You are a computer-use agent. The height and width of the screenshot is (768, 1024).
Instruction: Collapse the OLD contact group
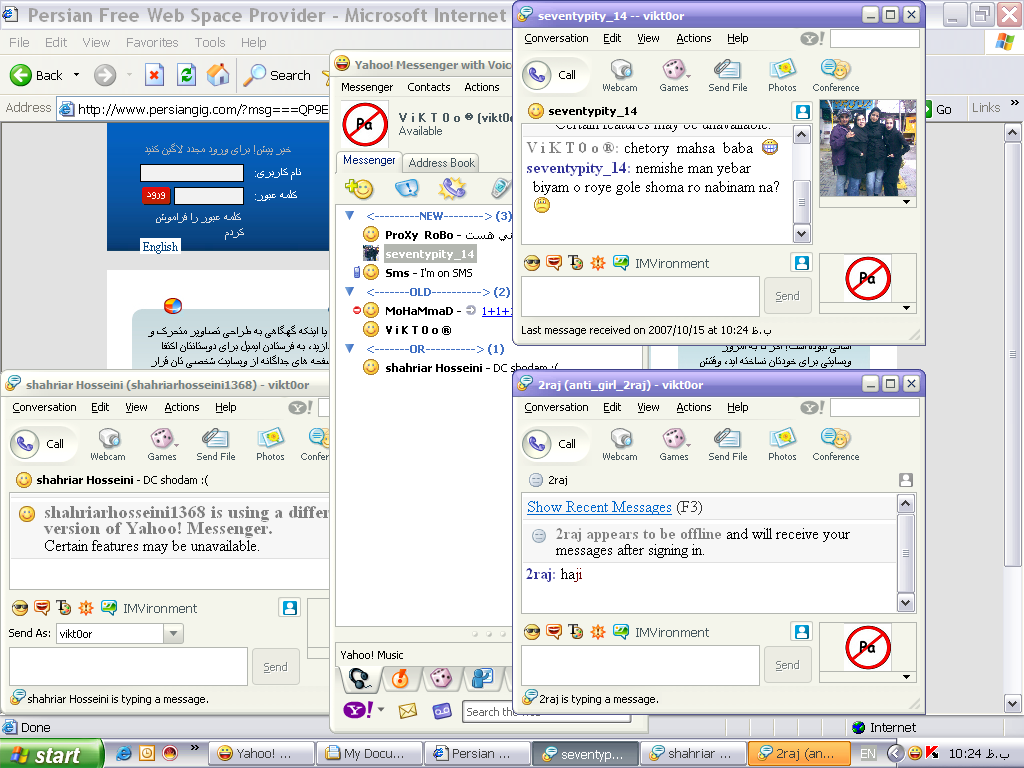[x=350, y=292]
